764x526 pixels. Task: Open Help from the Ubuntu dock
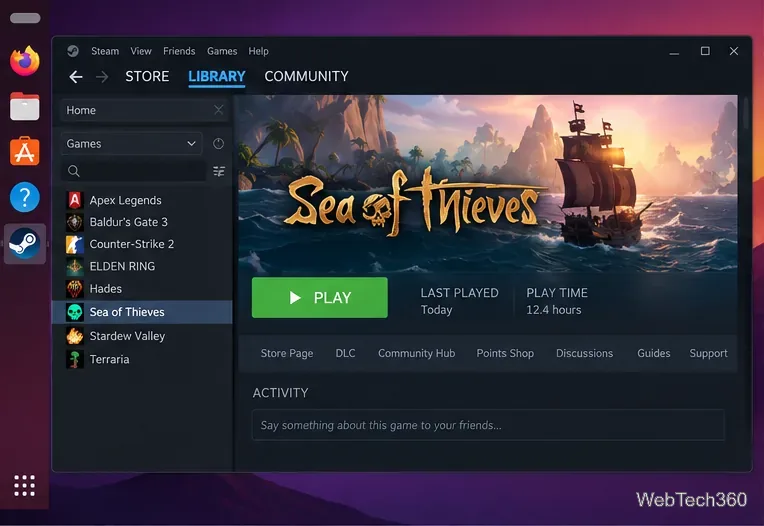coord(24,197)
